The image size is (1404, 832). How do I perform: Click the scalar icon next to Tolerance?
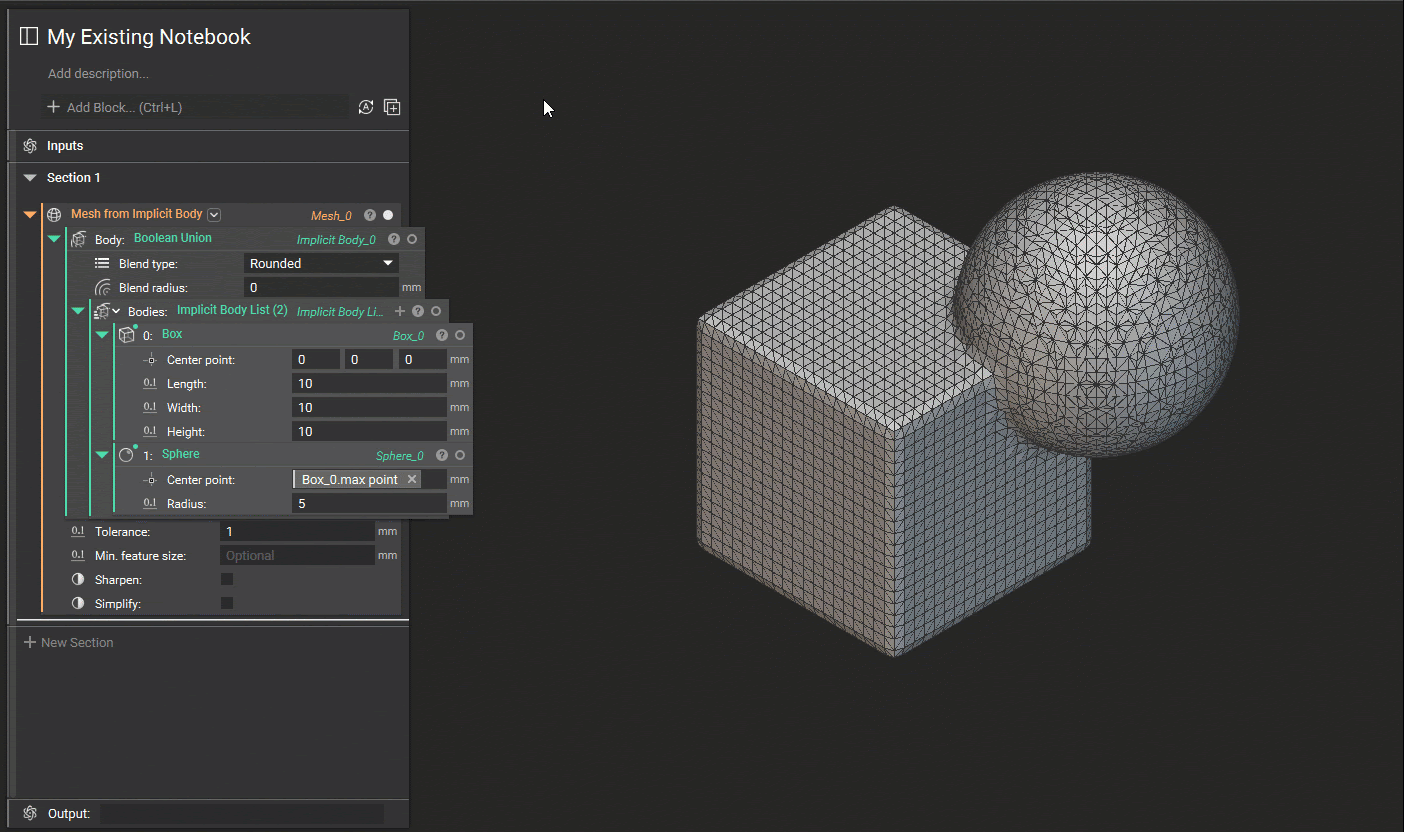(78, 531)
